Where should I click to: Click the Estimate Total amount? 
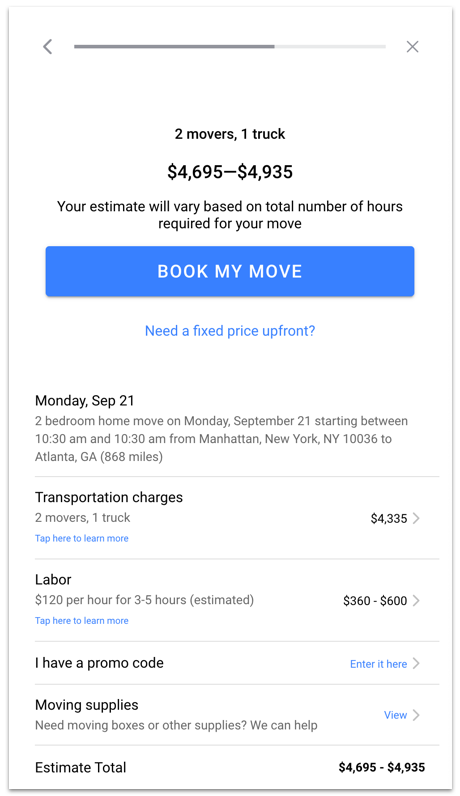click(x=382, y=767)
